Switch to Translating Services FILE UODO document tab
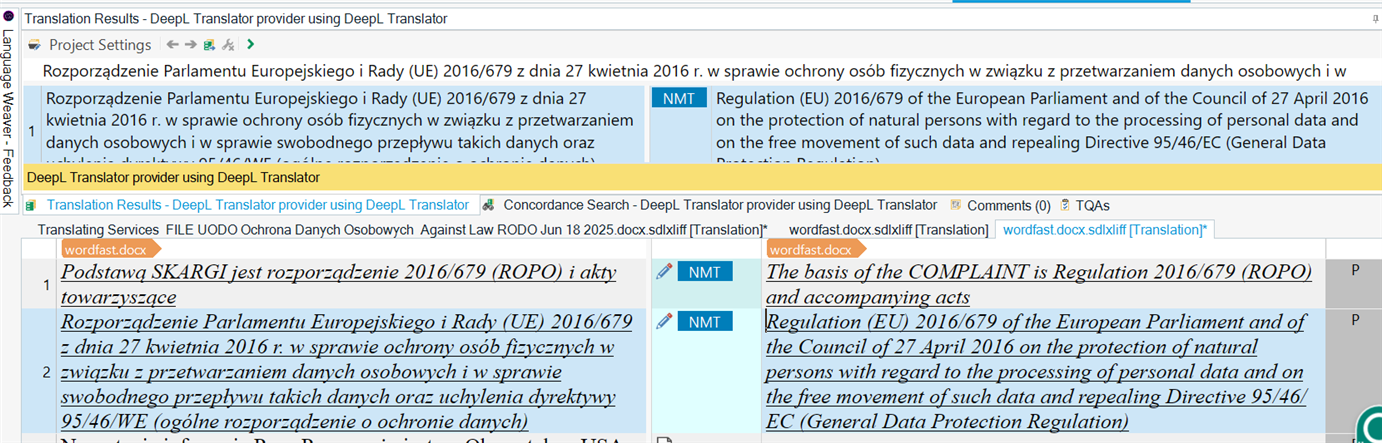This screenshot has height=443, width=1382. tap(400, 230)
